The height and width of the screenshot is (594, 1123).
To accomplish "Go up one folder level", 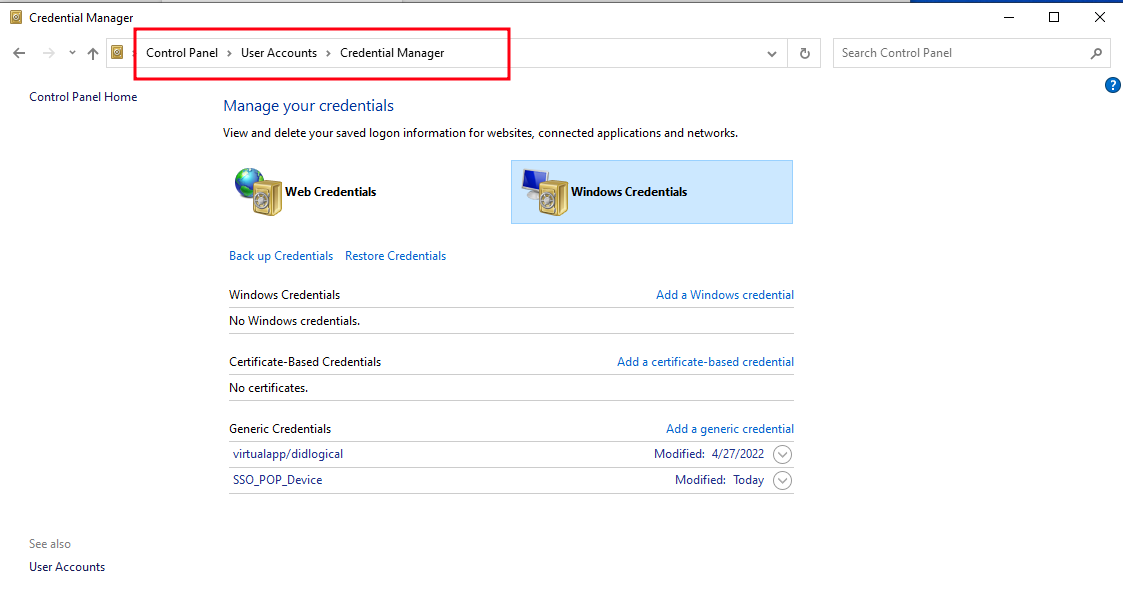I will point(92,52).
